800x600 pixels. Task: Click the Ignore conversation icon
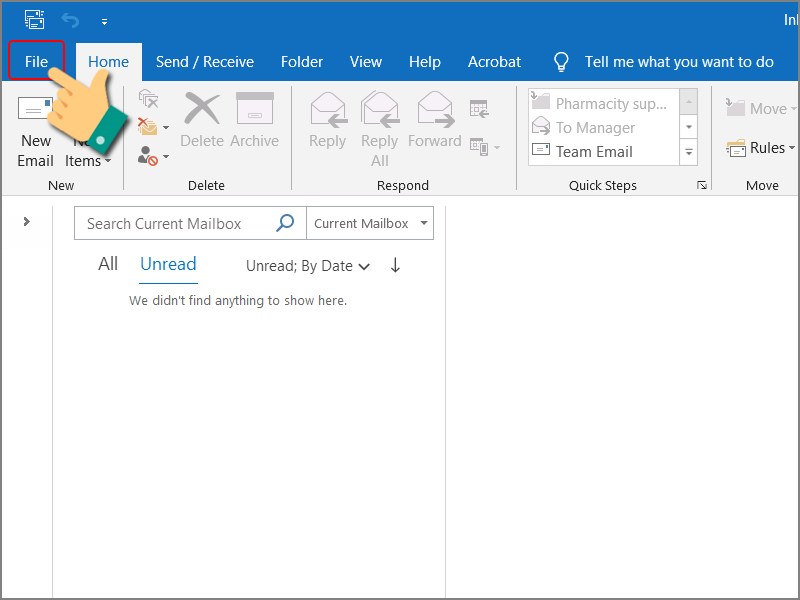(148, 98)
